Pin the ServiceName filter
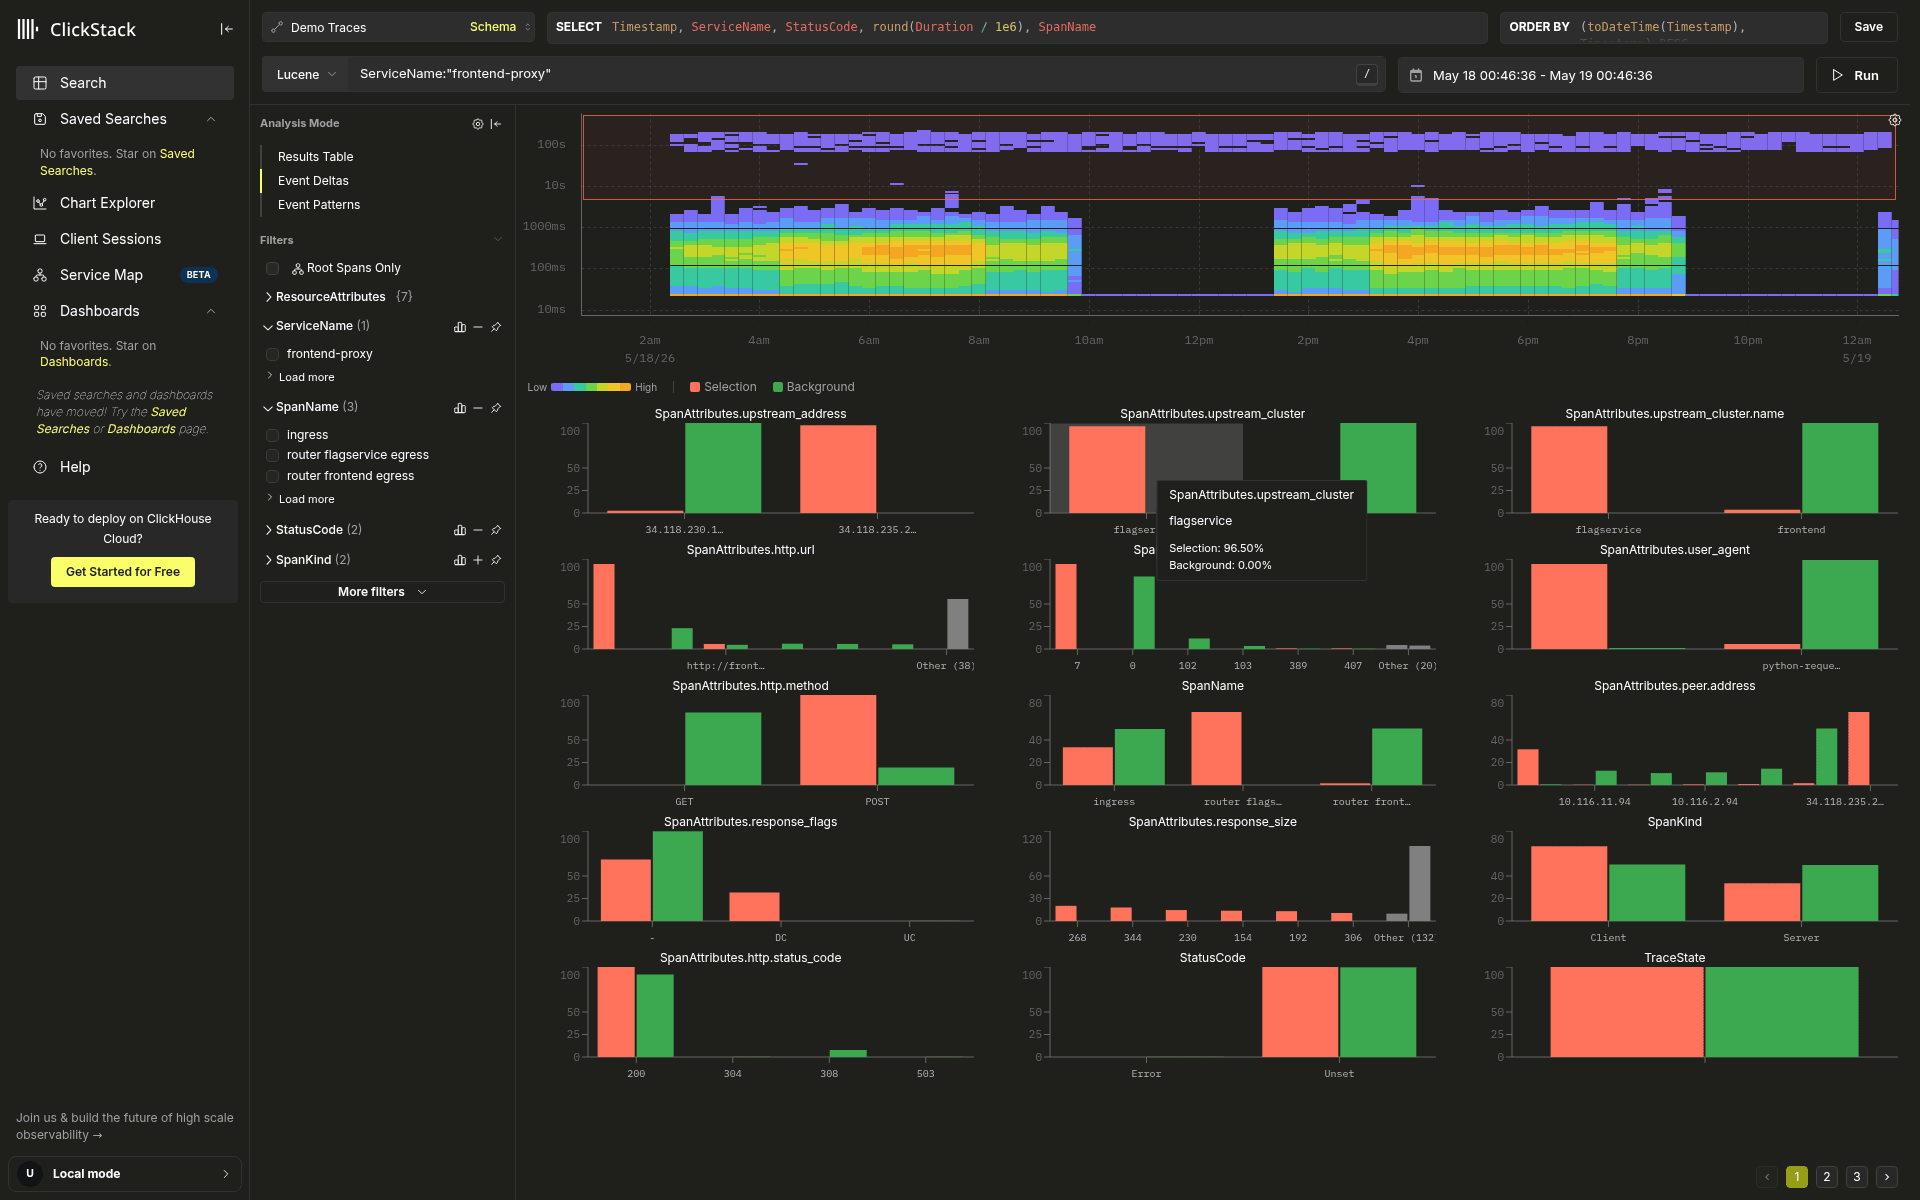 pos(496,327)
